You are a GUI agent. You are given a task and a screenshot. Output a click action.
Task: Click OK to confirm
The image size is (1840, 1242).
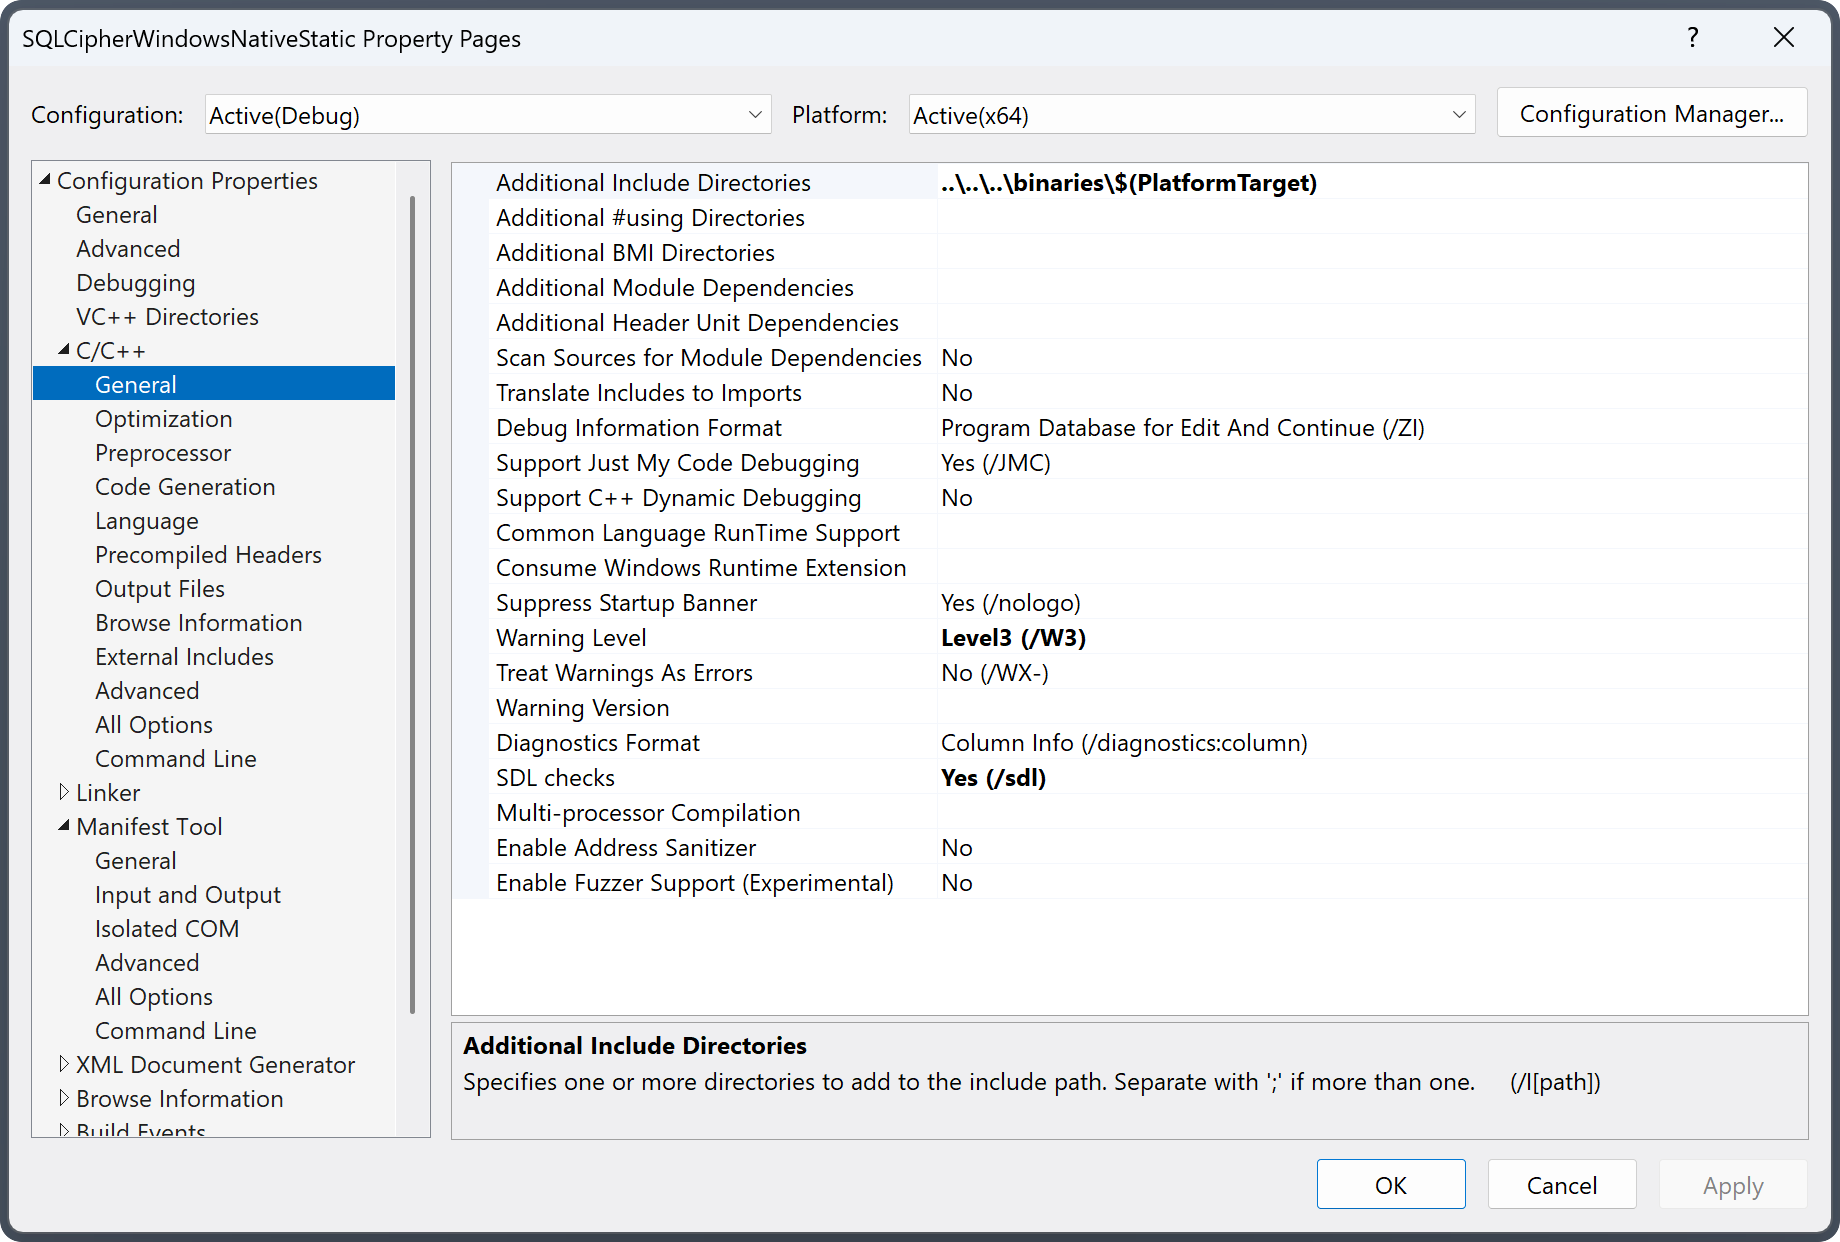pos(1391,1185)
